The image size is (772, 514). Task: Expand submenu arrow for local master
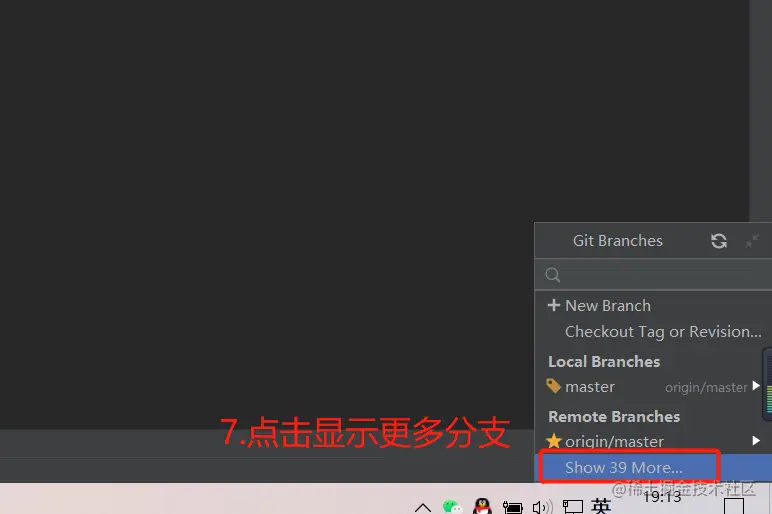756,386
